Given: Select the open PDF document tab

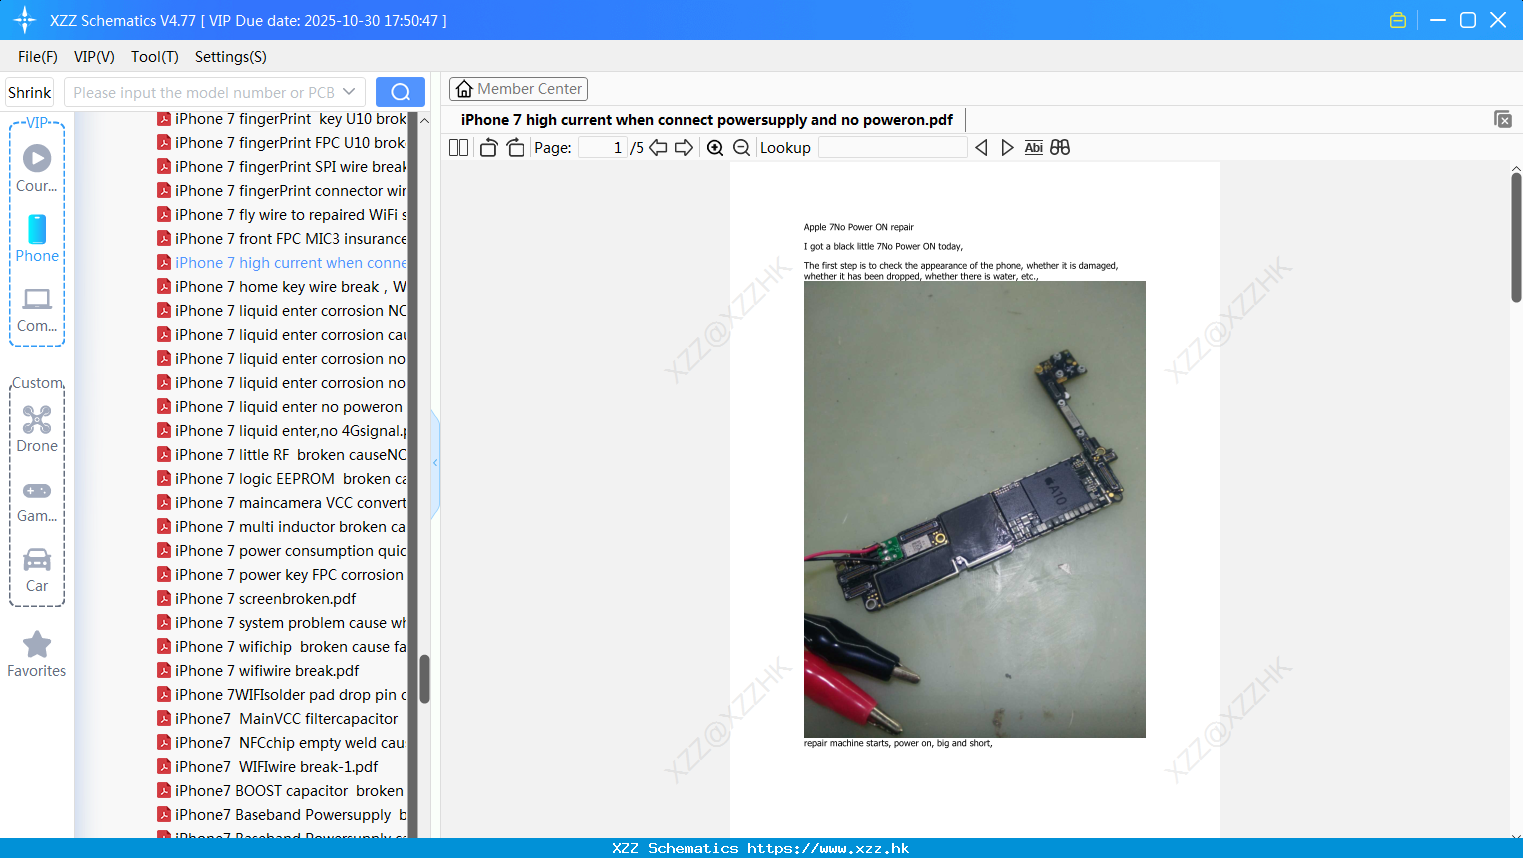Looking at the screenshot, I should click(707, 119).
